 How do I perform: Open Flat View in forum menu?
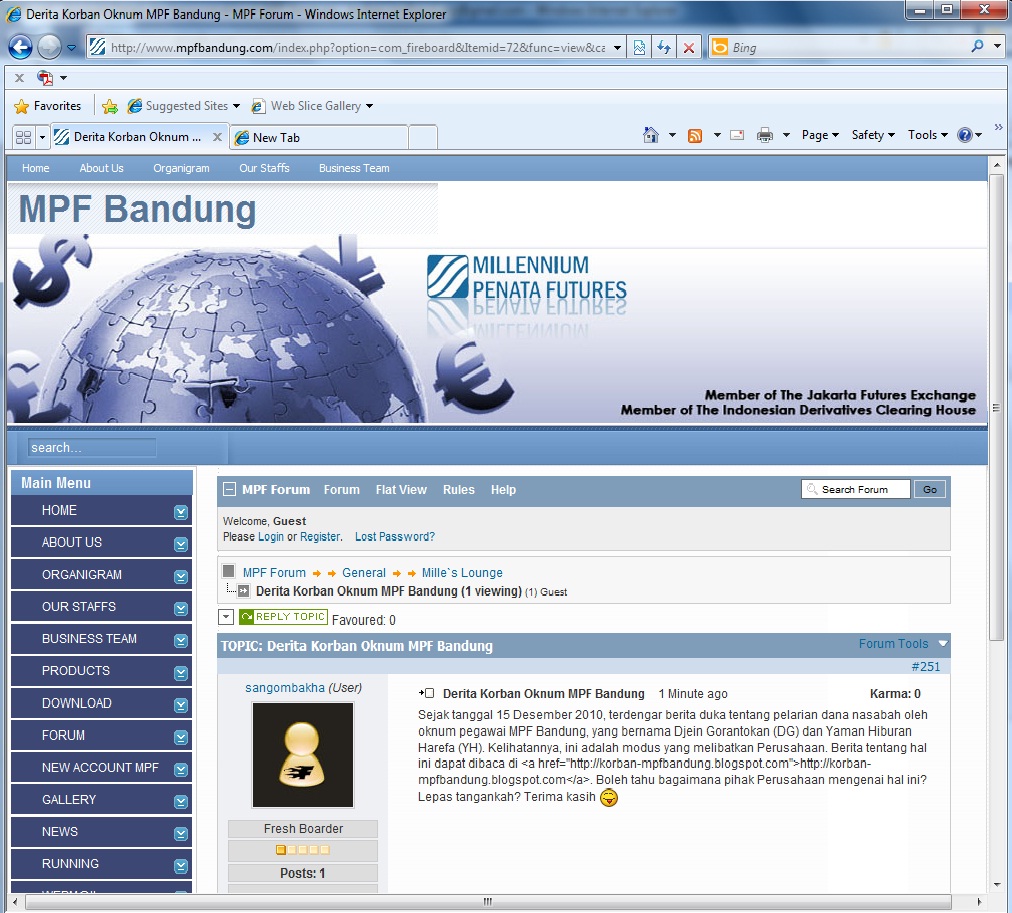(401, 490)
